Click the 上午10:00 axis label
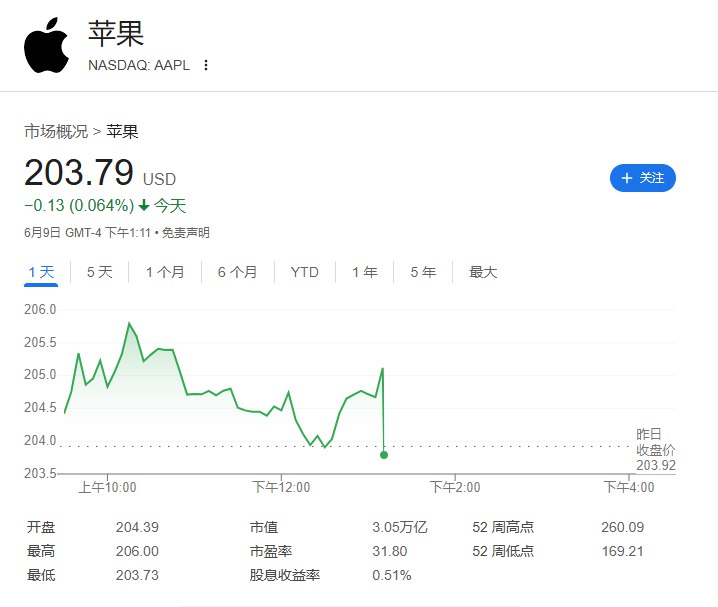 [x=108, y=487]
